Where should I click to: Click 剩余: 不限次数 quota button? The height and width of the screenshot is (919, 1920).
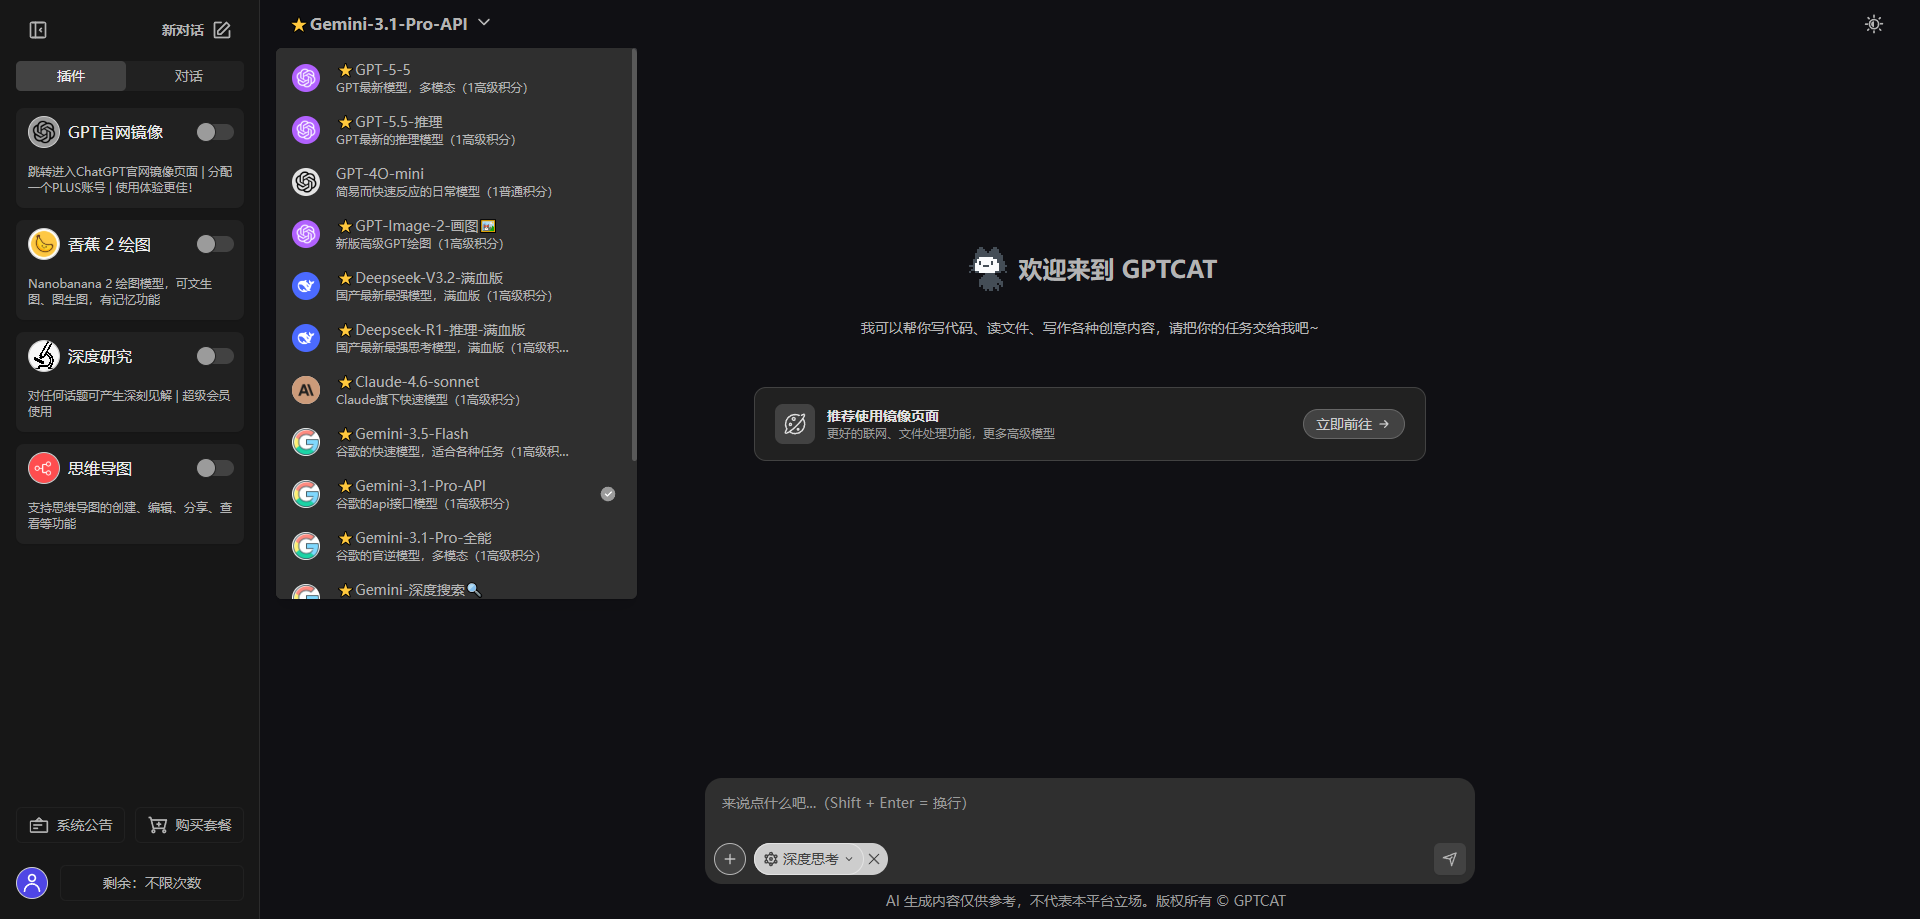pyautogui.click(x=152, y=883)
